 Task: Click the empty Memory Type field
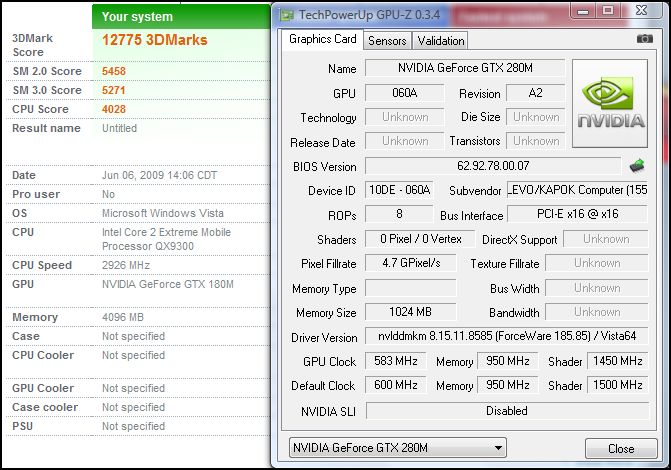(x=411, y=288)
